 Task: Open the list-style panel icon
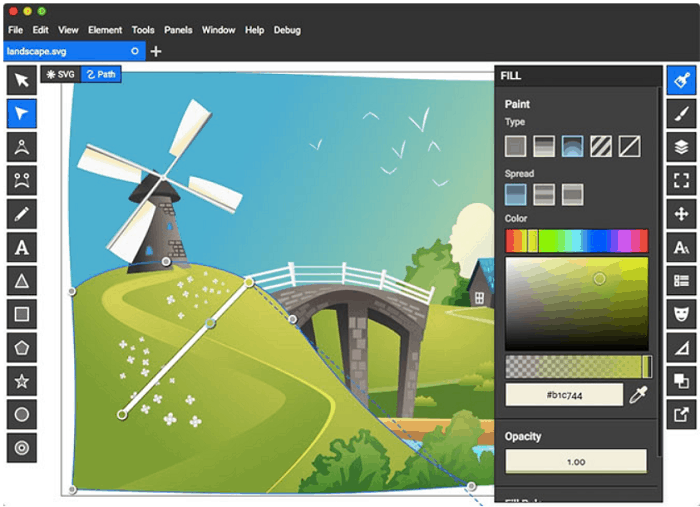tap(681, 281)
